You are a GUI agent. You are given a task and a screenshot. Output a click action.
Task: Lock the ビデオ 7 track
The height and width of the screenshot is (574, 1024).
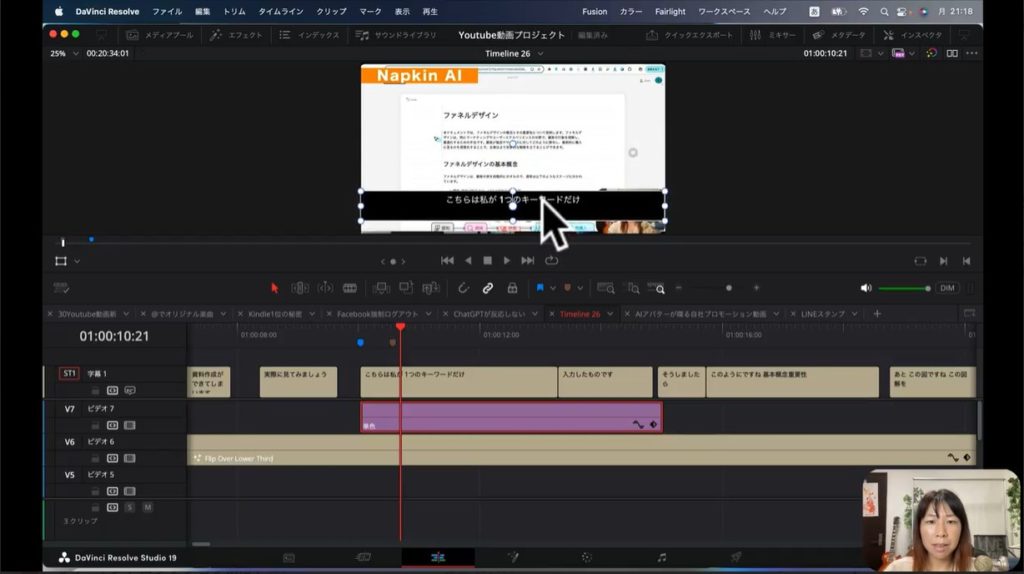[x=96, y=425]
